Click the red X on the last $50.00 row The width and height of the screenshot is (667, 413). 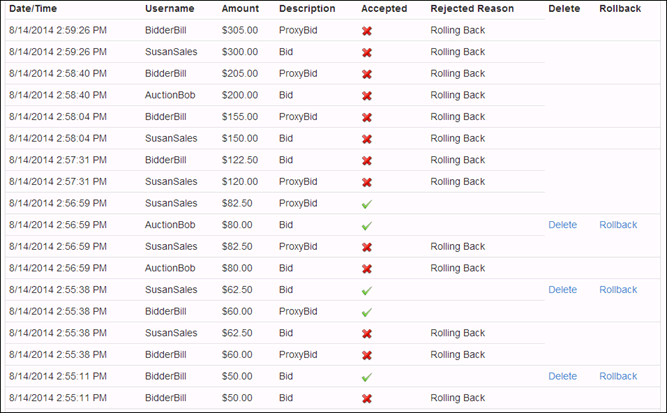click(x=367, y=399)
